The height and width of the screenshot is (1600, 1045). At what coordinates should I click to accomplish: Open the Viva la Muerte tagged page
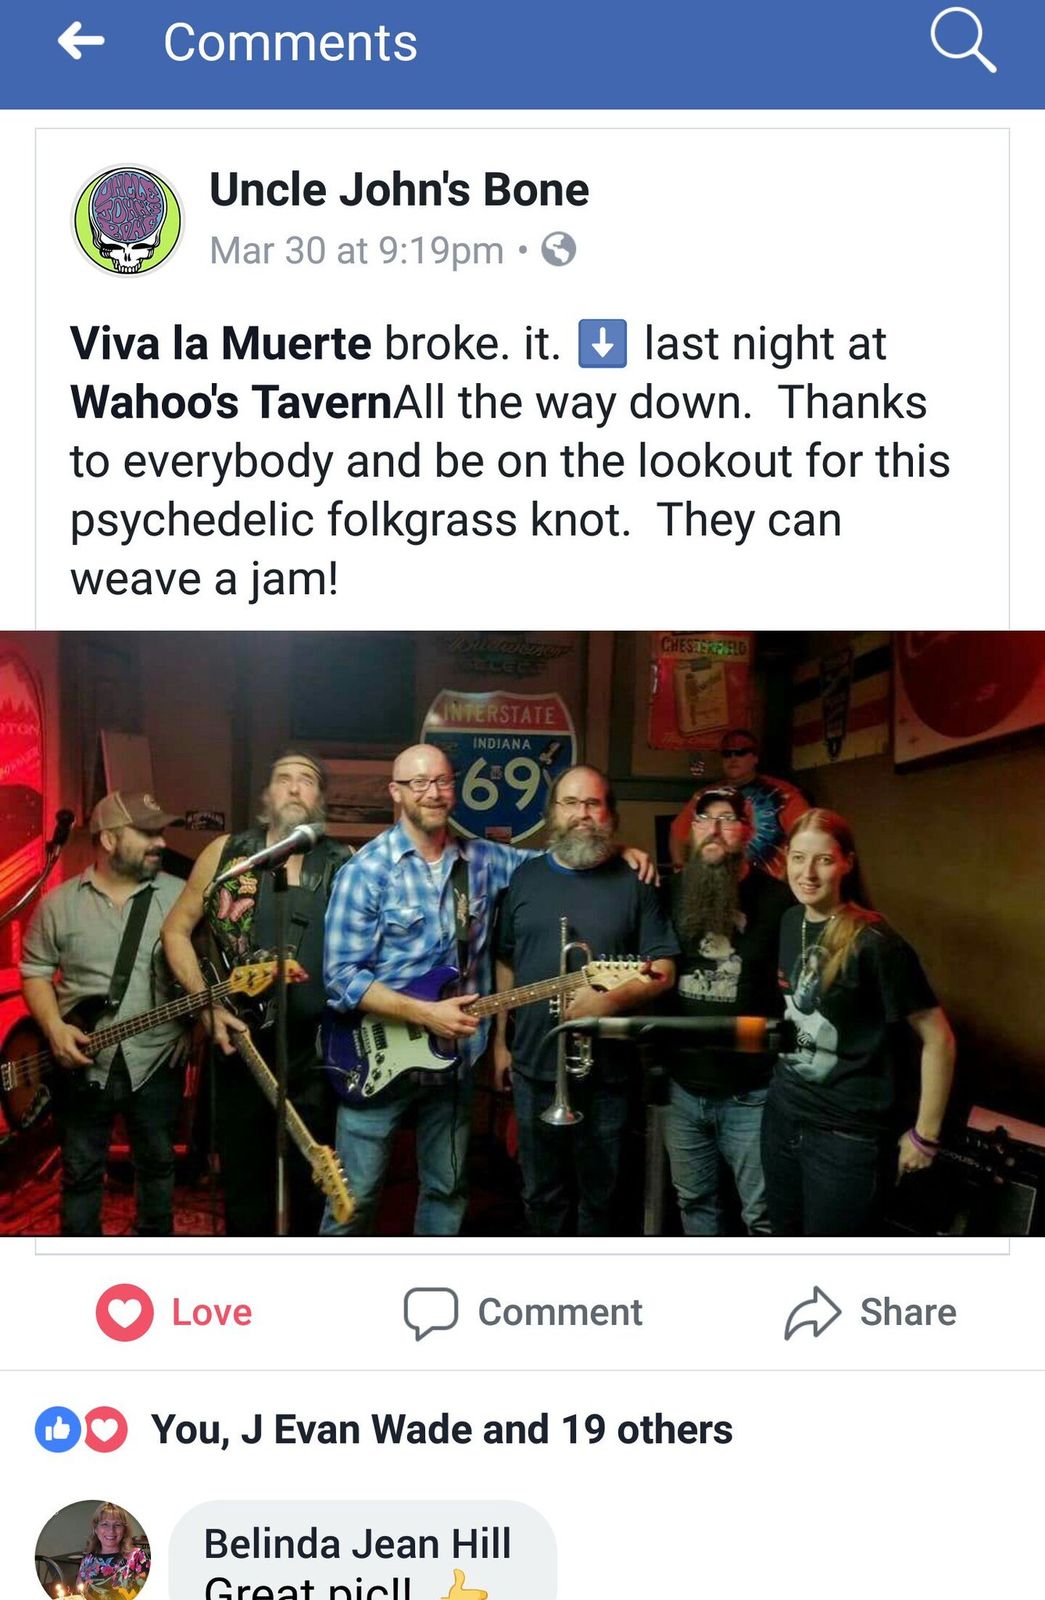pos(221,343)
